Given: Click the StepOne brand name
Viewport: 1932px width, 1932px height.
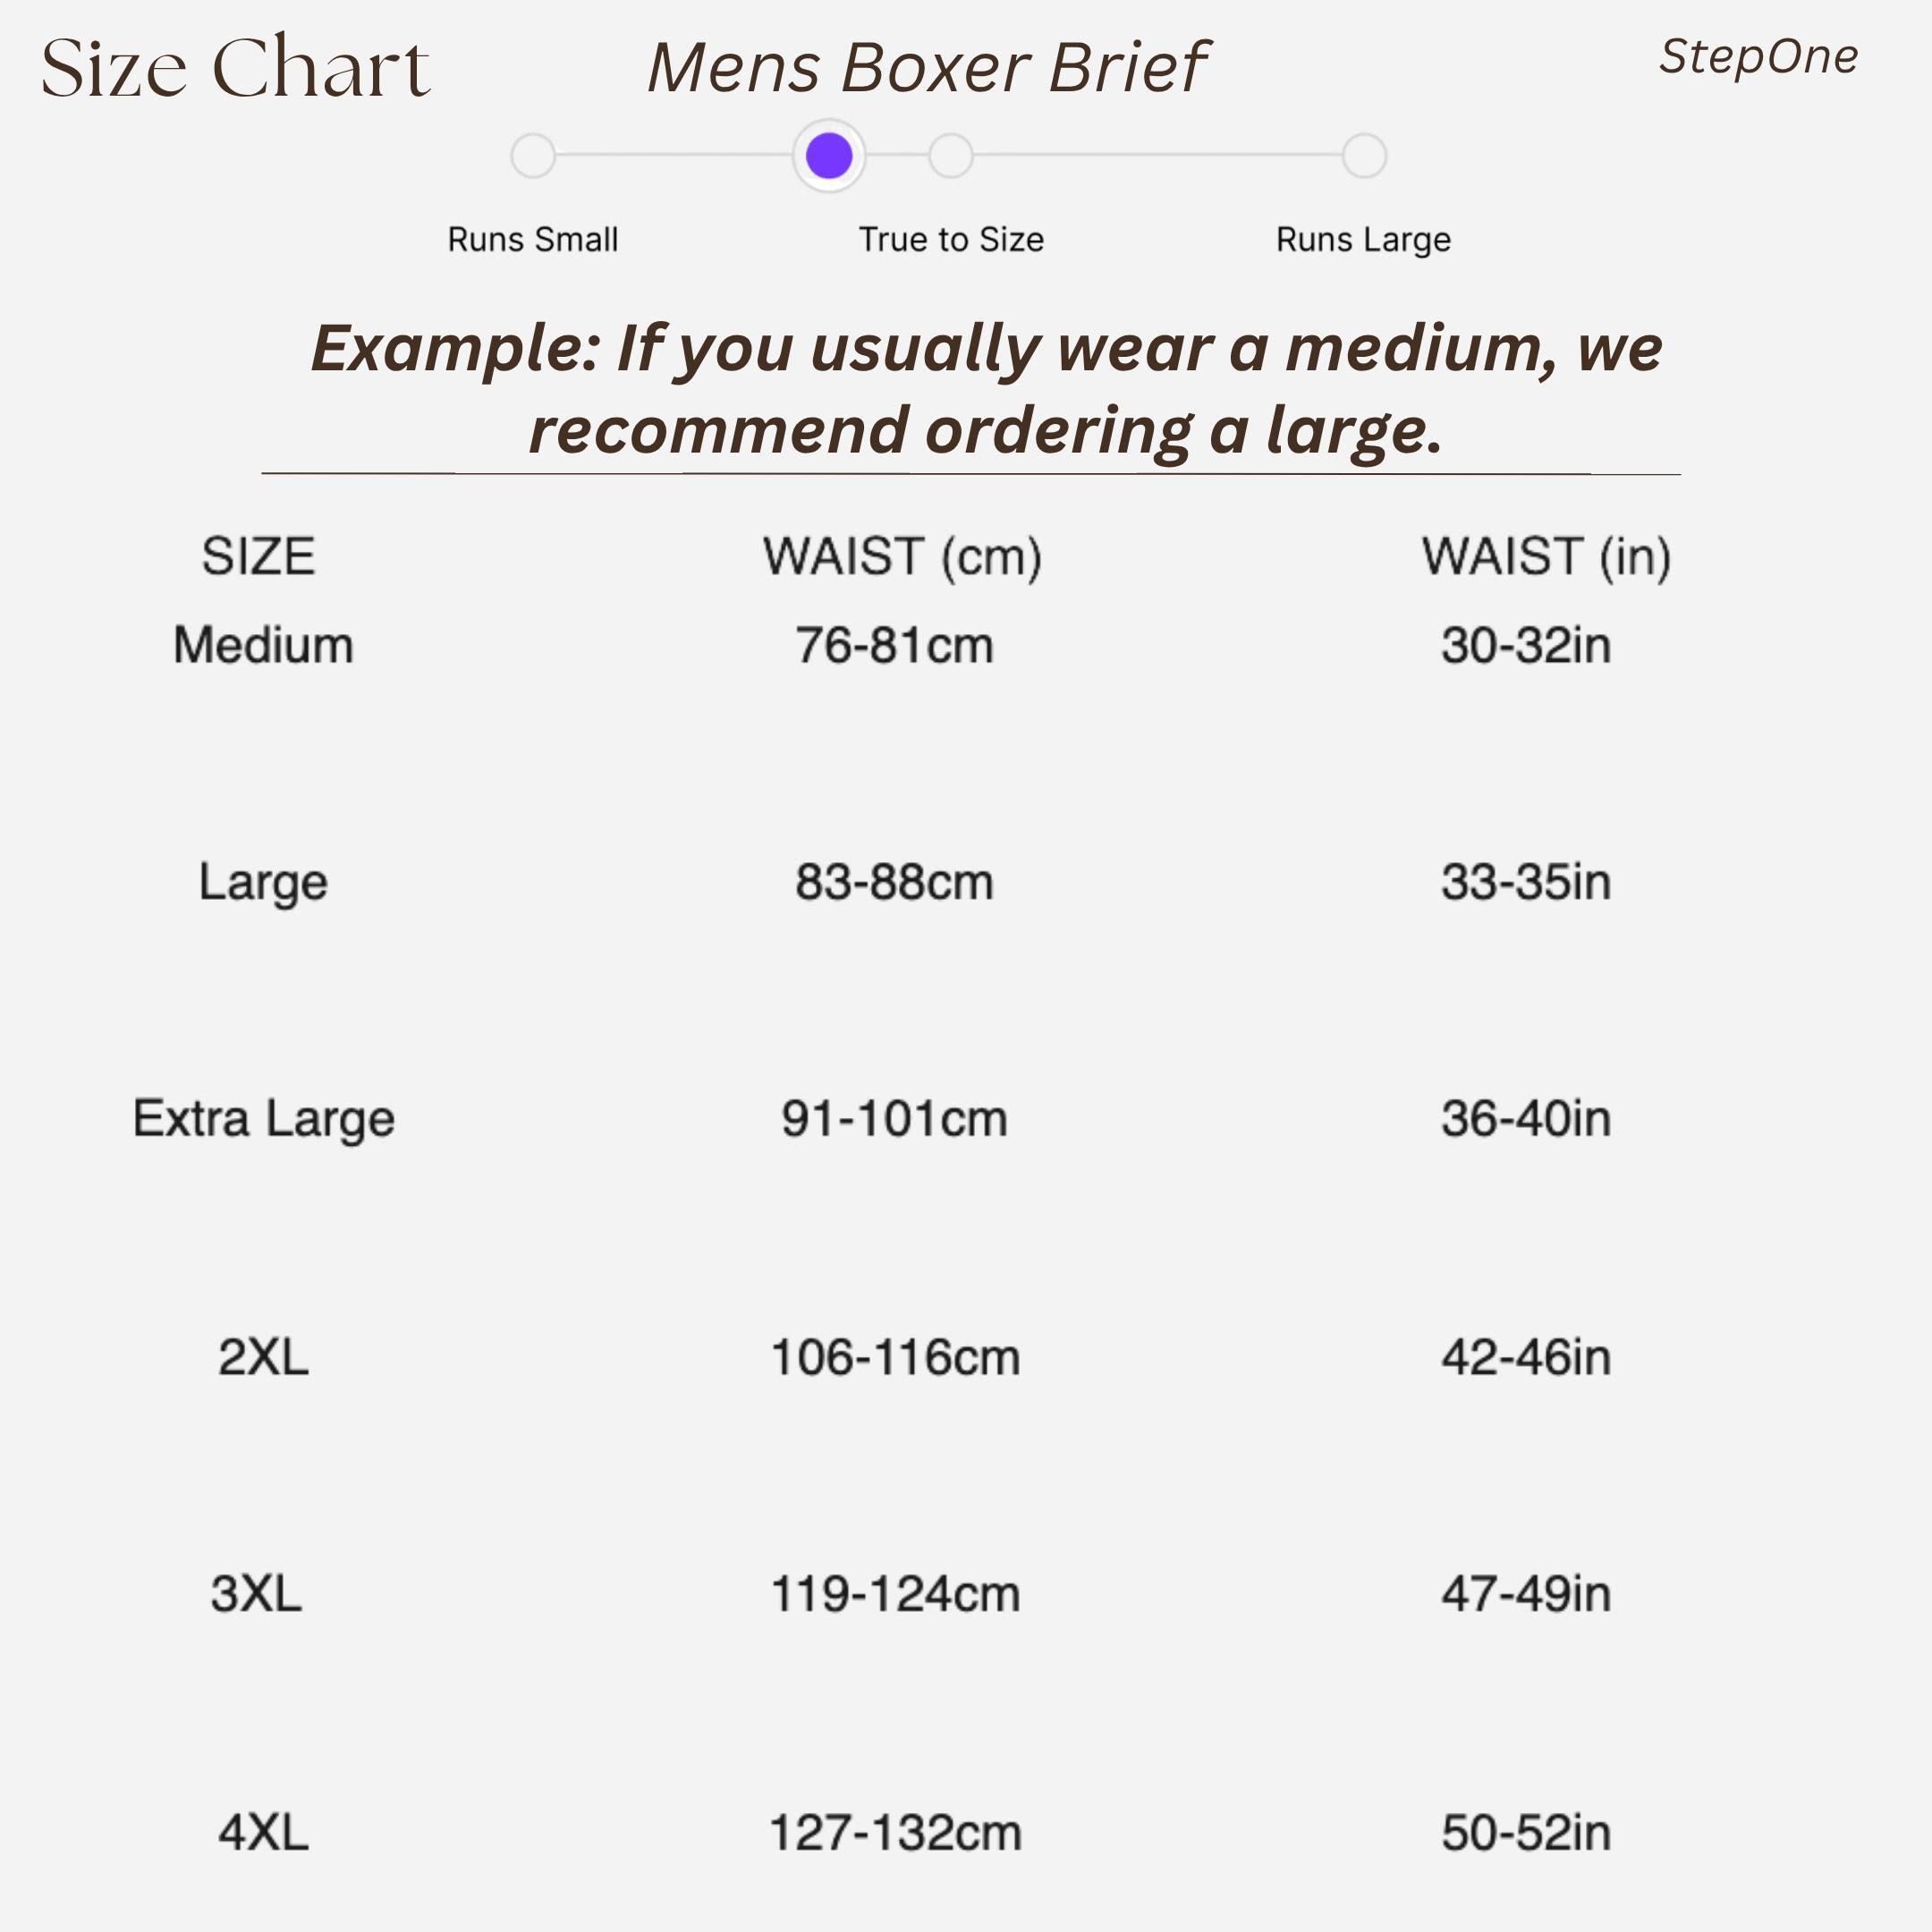Looking at the screenshot, I should tap(1758, 56).
